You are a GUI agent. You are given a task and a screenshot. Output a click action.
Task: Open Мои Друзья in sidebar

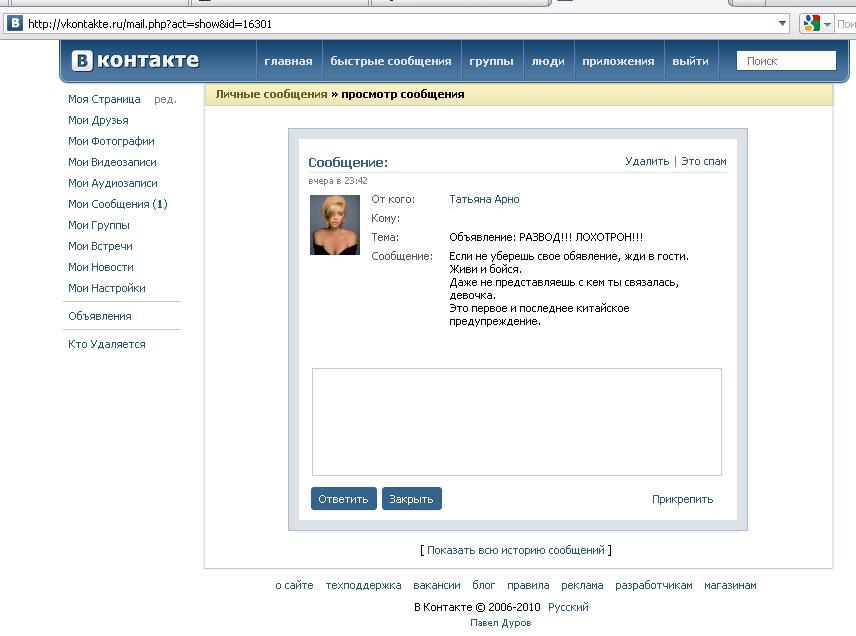pyautogui.click(x=98, y=120)
